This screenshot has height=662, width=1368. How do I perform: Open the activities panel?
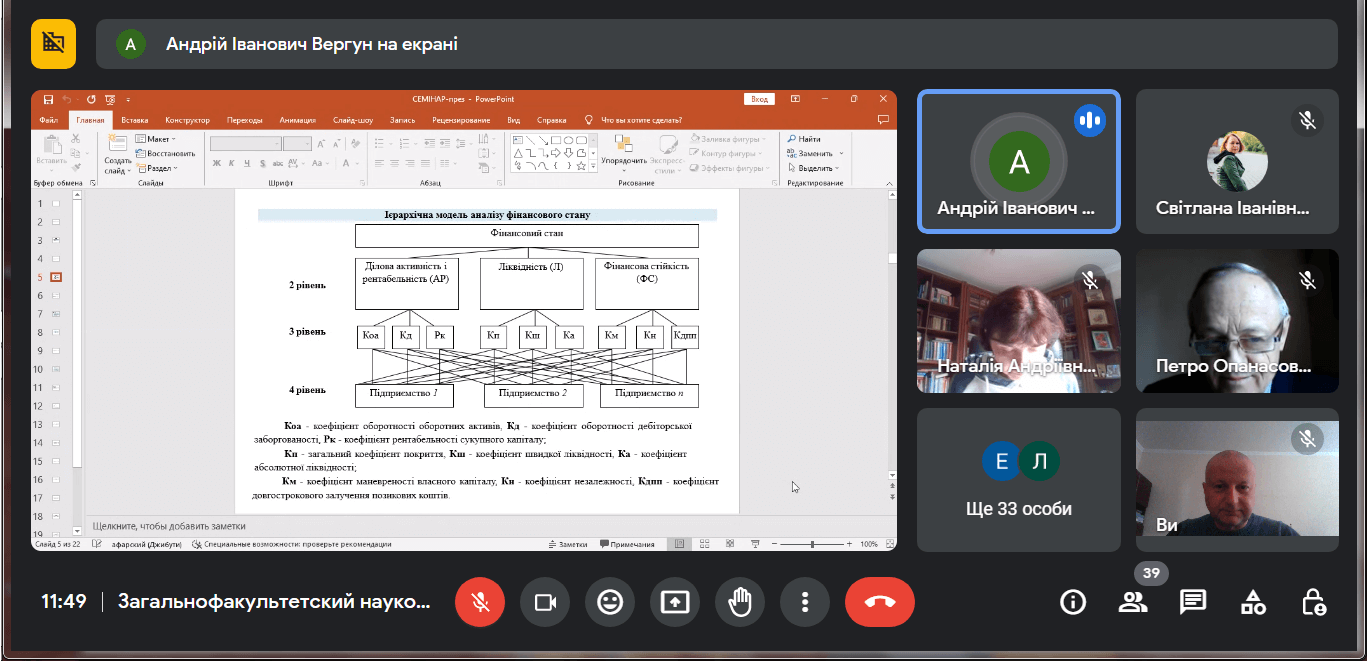coord(1253,602)
